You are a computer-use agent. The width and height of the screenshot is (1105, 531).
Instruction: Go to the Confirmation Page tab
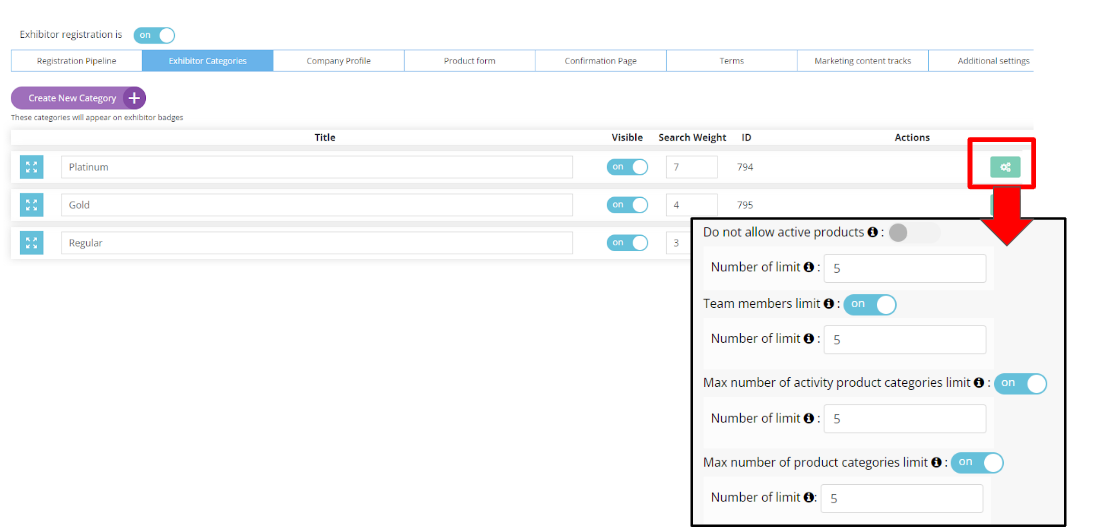(x=601, y=61)
